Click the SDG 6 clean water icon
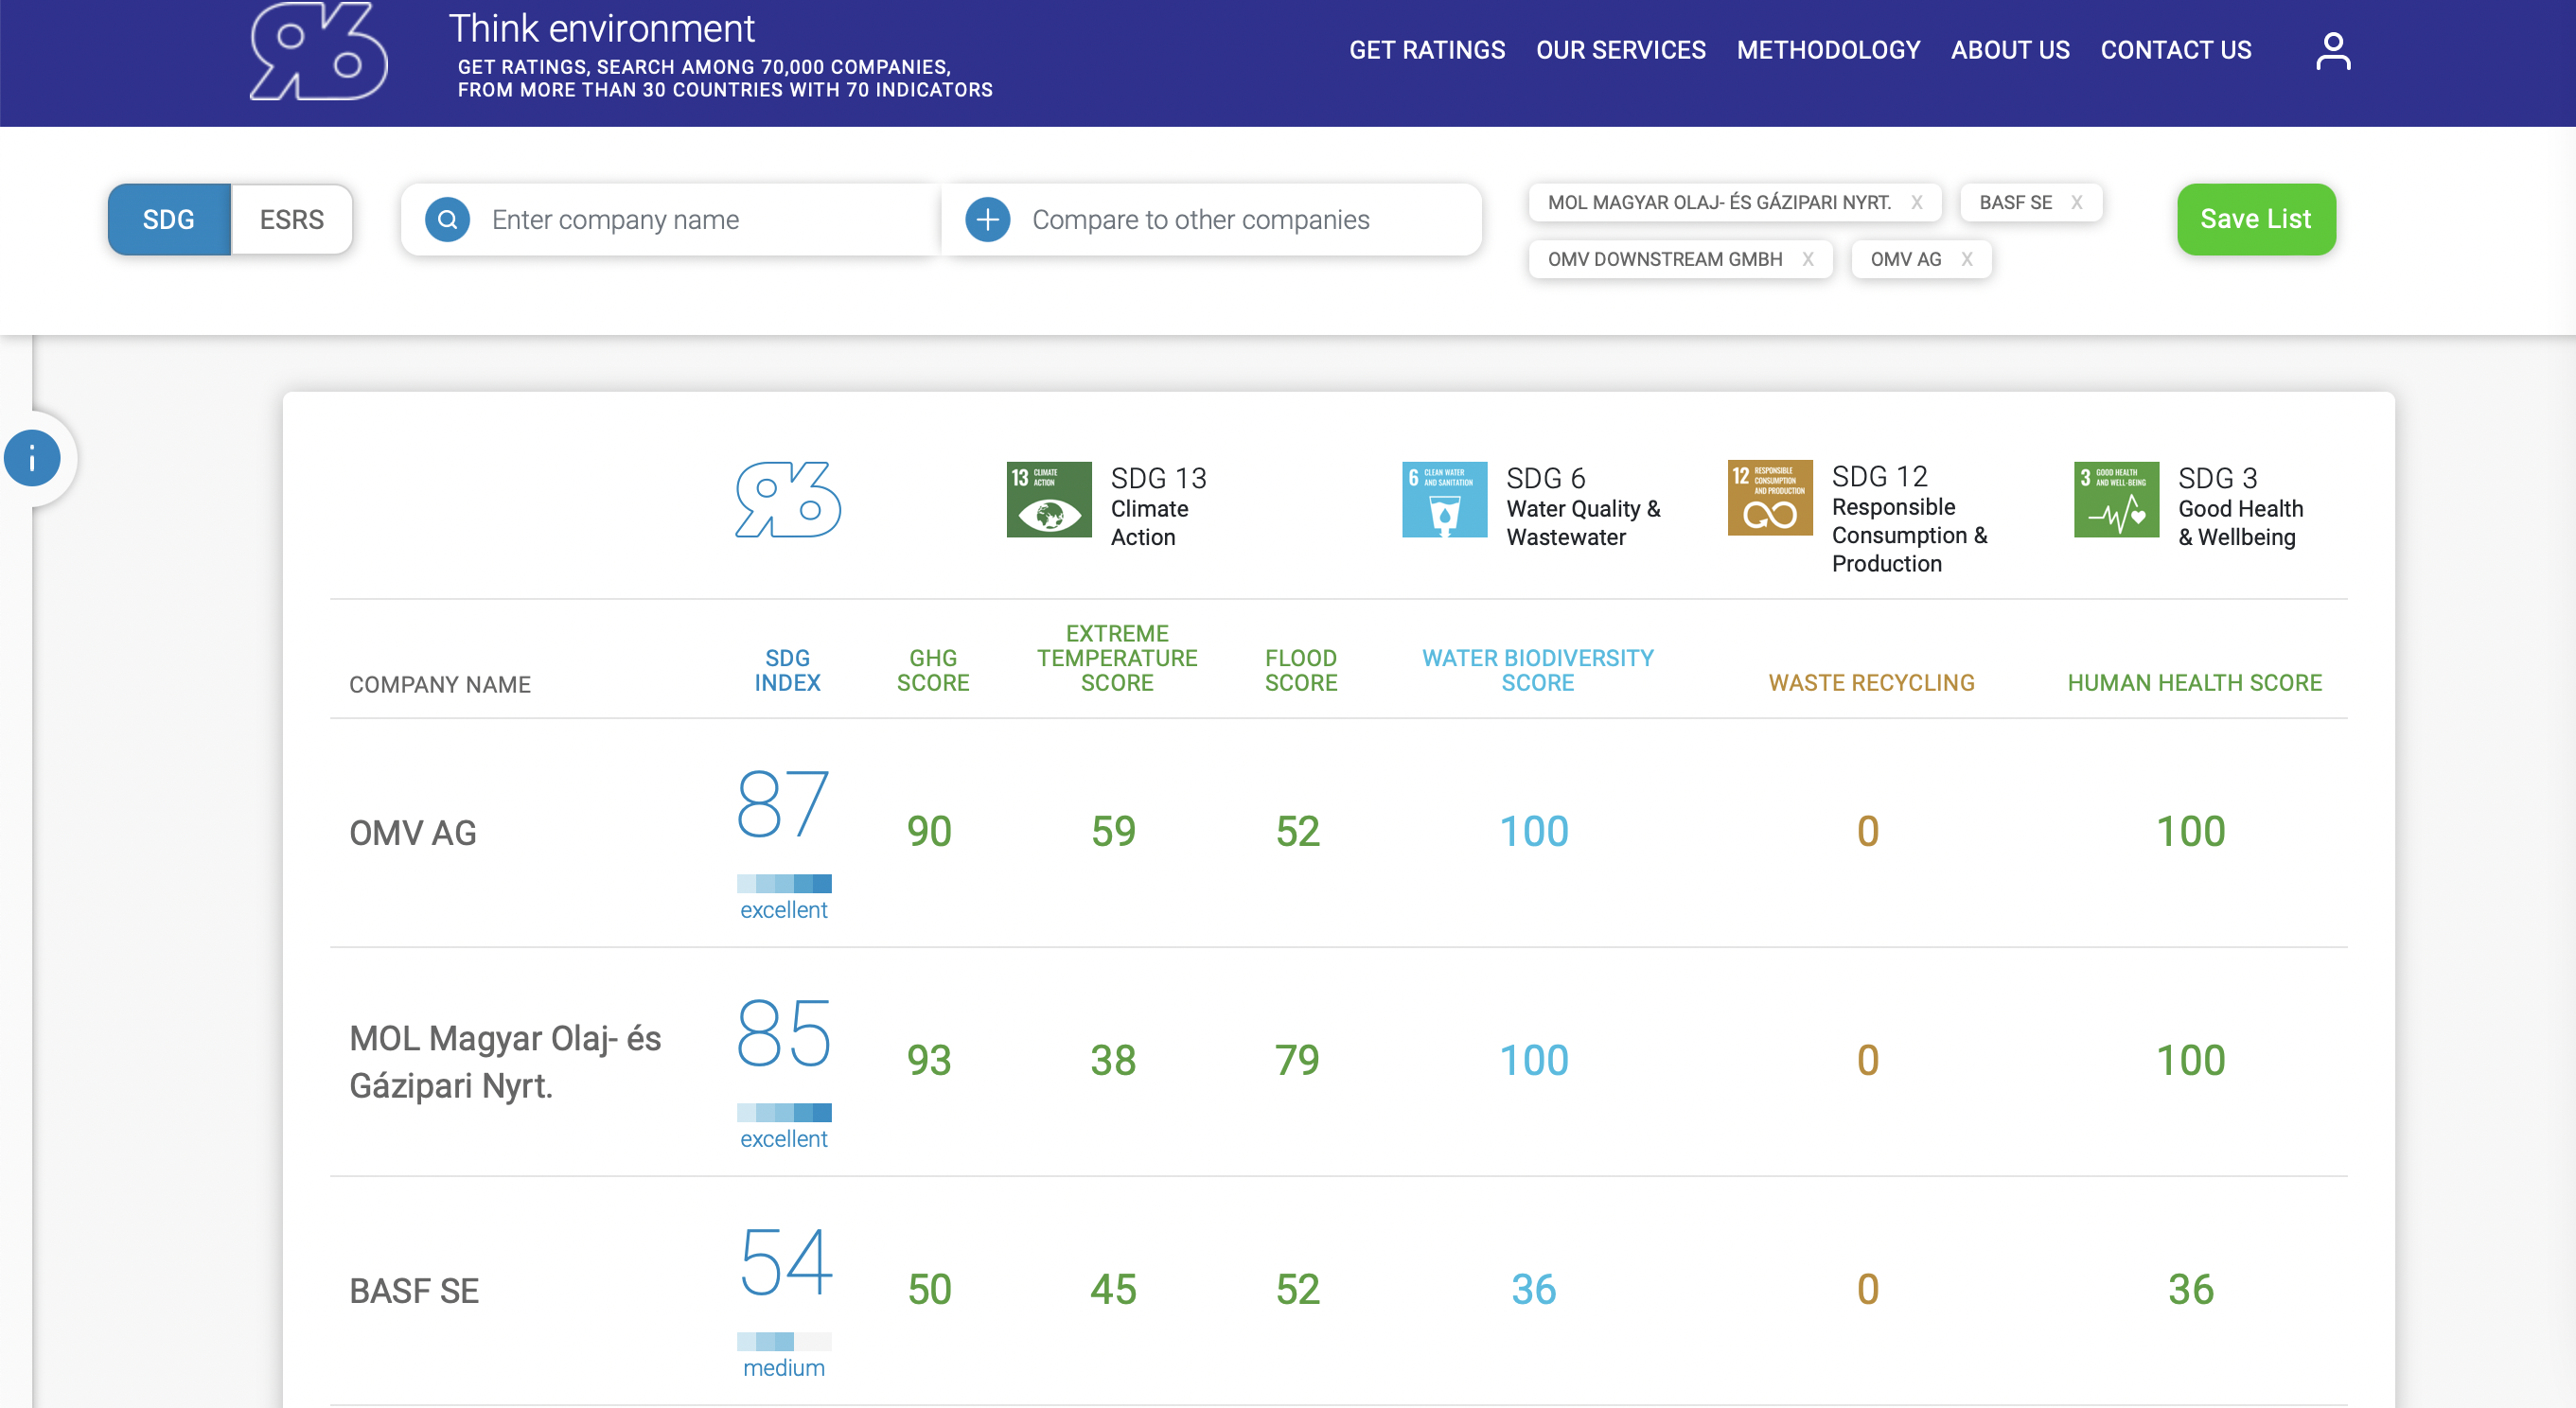 pos(1444,499)
